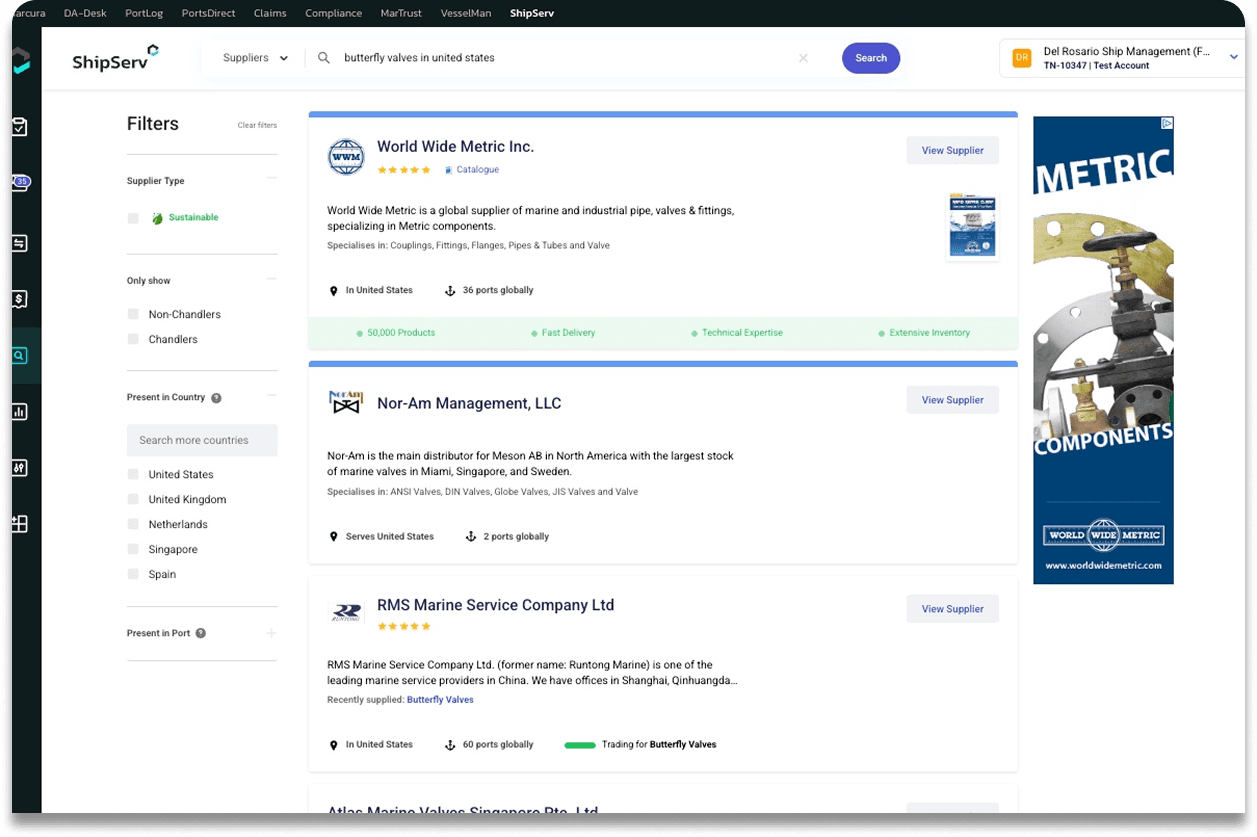Tick the Spain country checkbox
Screen dimensions: 1257x837
(x=133, y=574)
